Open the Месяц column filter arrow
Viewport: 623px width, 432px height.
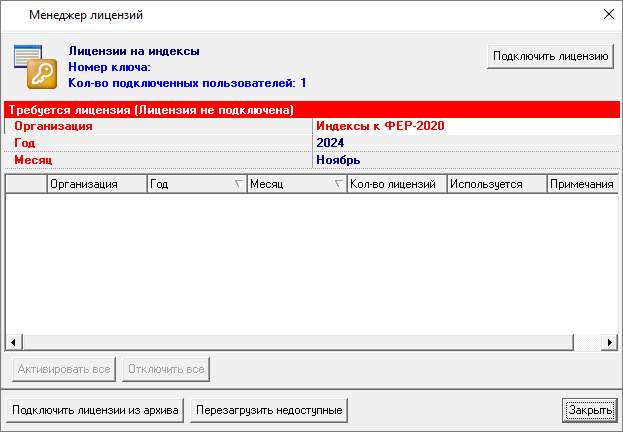(x=339, y=184)
